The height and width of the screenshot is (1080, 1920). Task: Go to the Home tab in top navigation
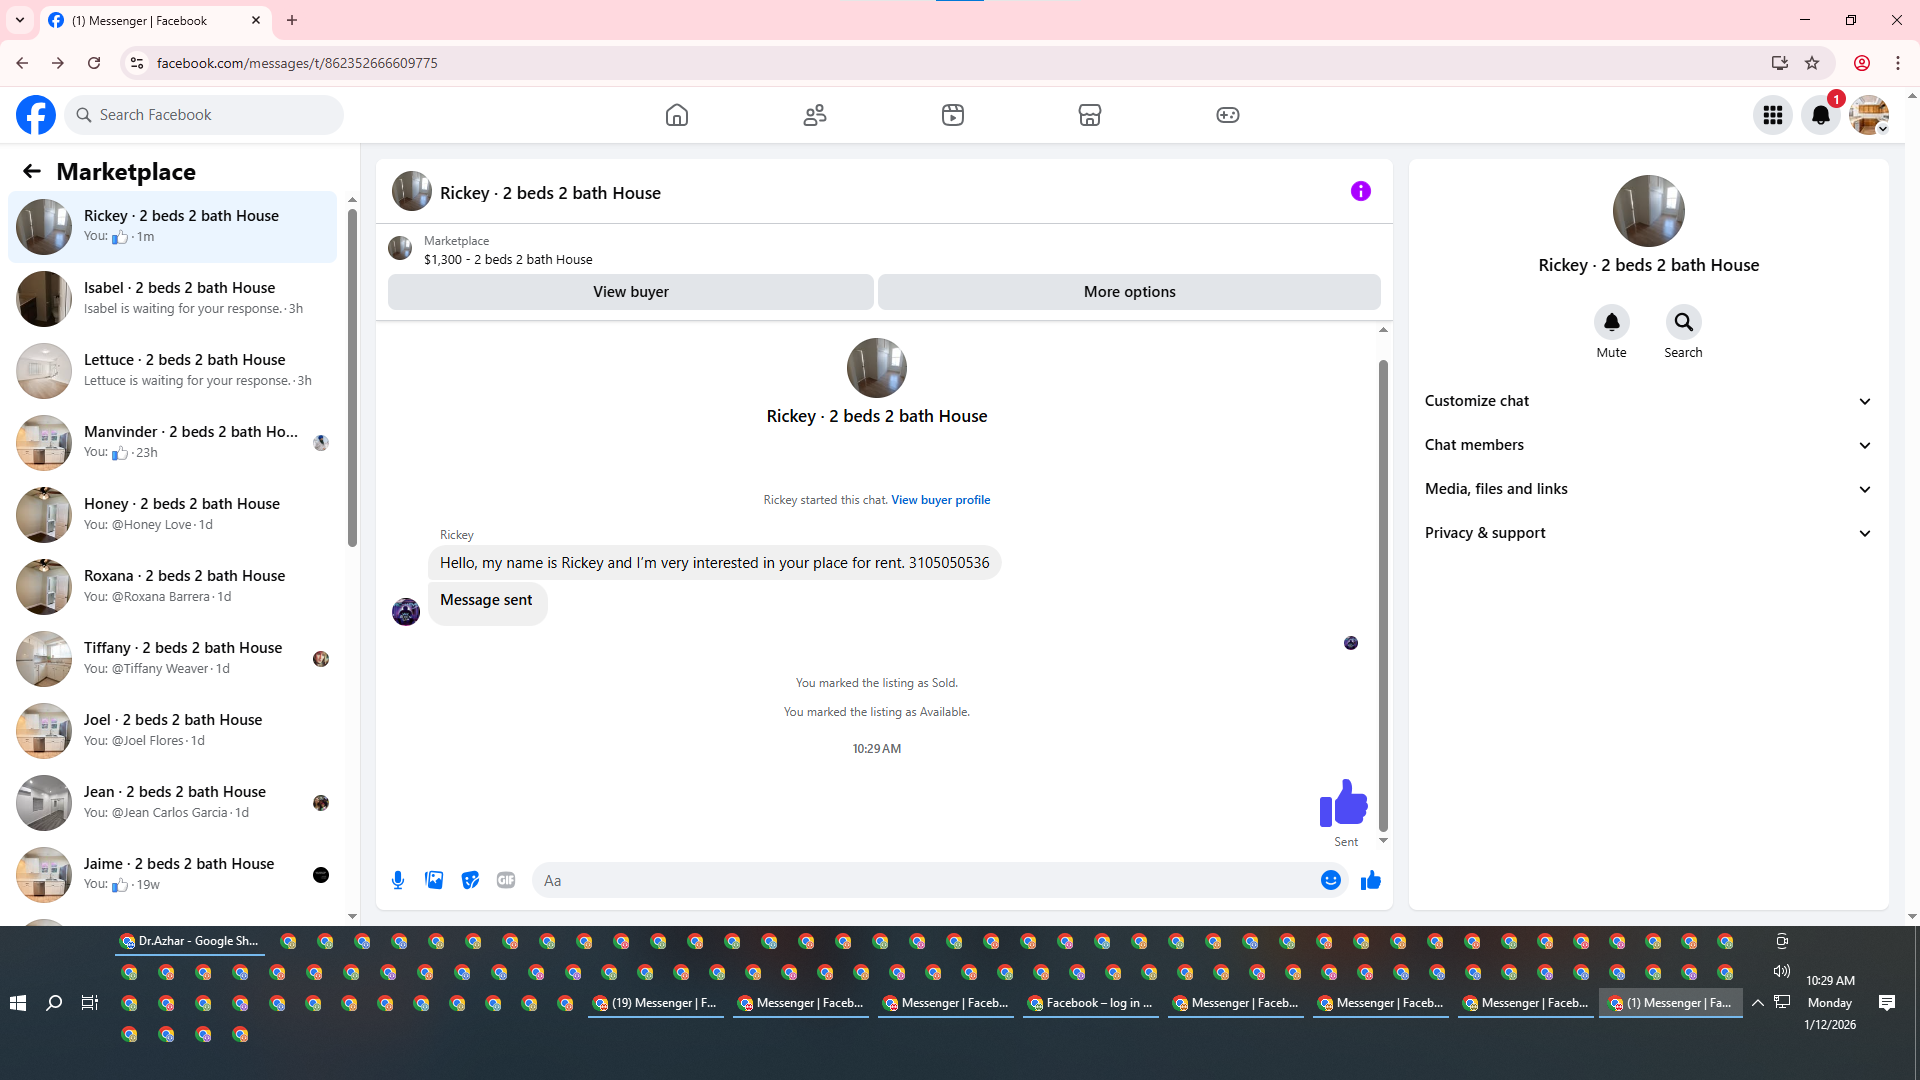[x=677, y=115]
